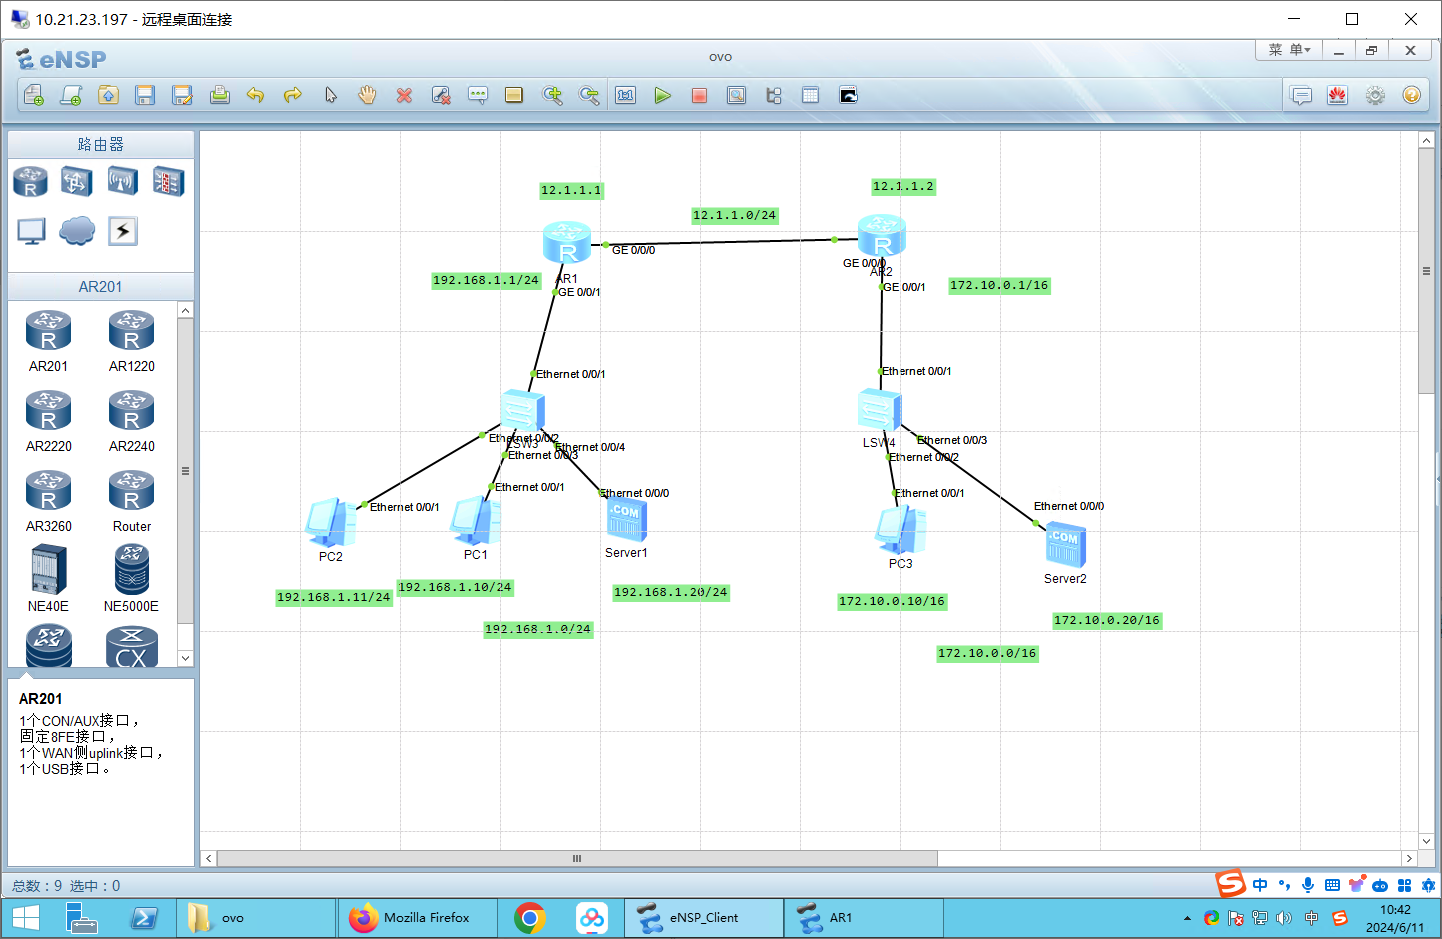
Task: Undo the last action
Action: (256, 95)
